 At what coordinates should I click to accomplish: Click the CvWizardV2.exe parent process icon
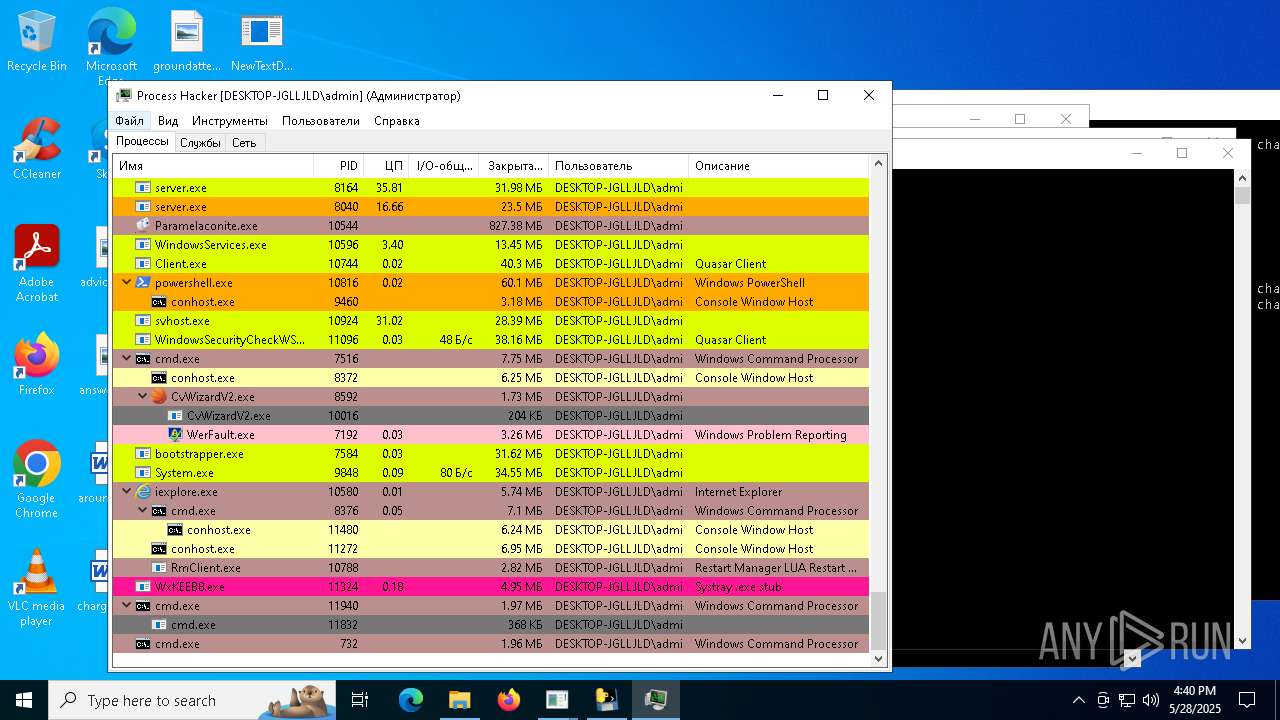point(159,397)
